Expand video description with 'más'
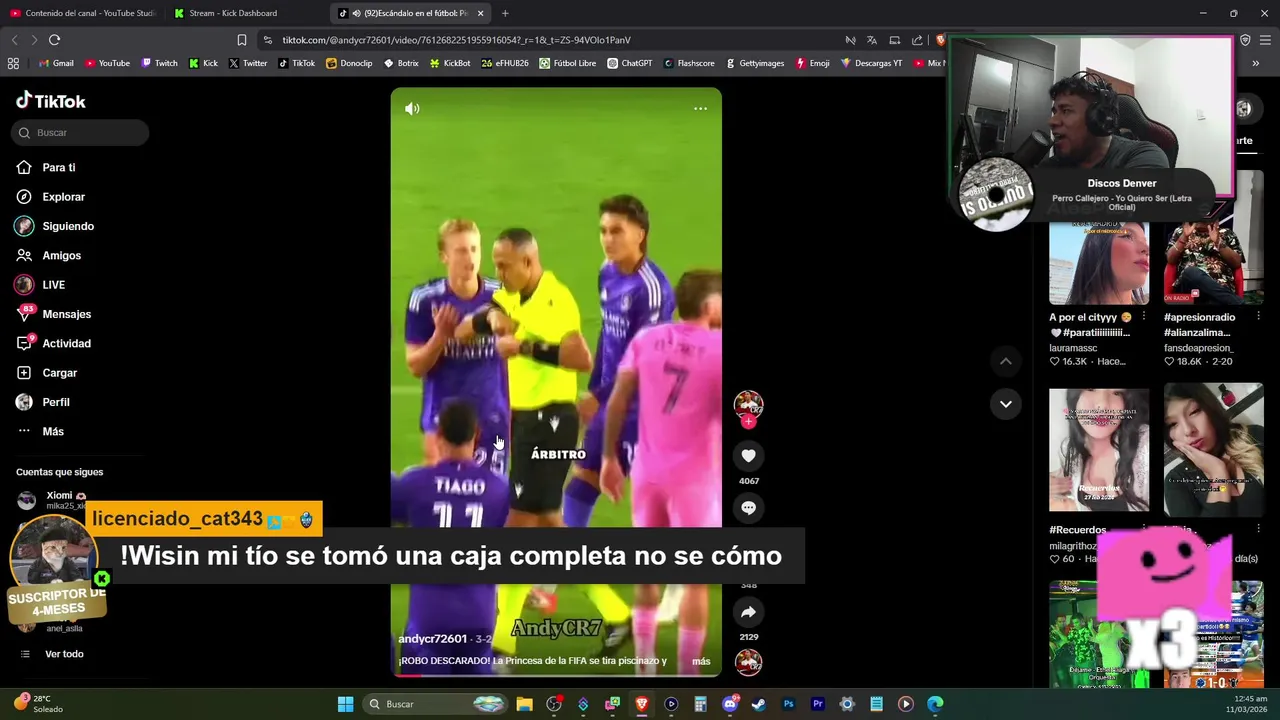This screenshot has width=1280, height=720. (701, 661)
